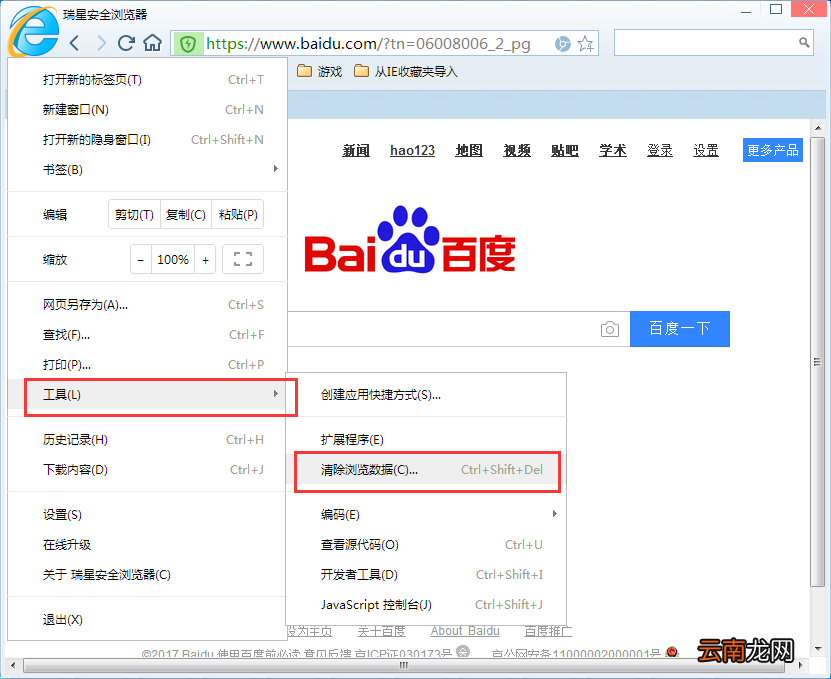
Task: Expand the 编码(E) submenu
Action: (x=426, y=515)
